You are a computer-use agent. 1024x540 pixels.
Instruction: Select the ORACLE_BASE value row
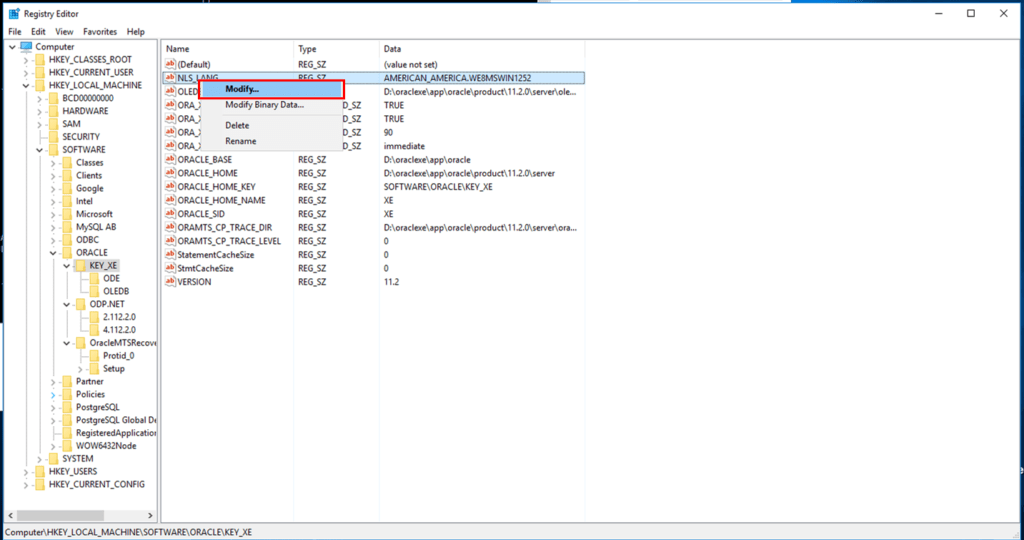tap(205, 159)
